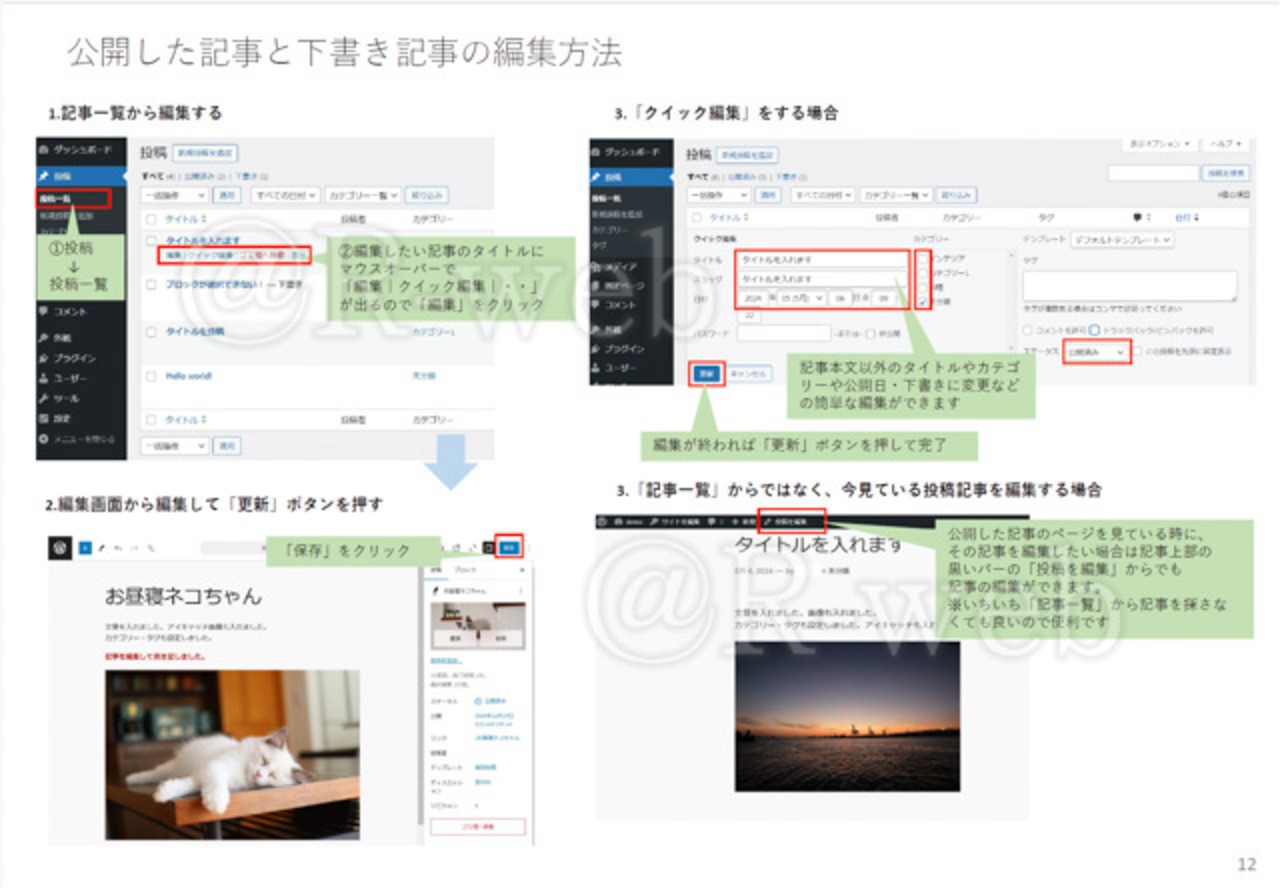Open ダッシュボード icon in quick edit sidebar
1280x888 pixels.
click(597, 152)
